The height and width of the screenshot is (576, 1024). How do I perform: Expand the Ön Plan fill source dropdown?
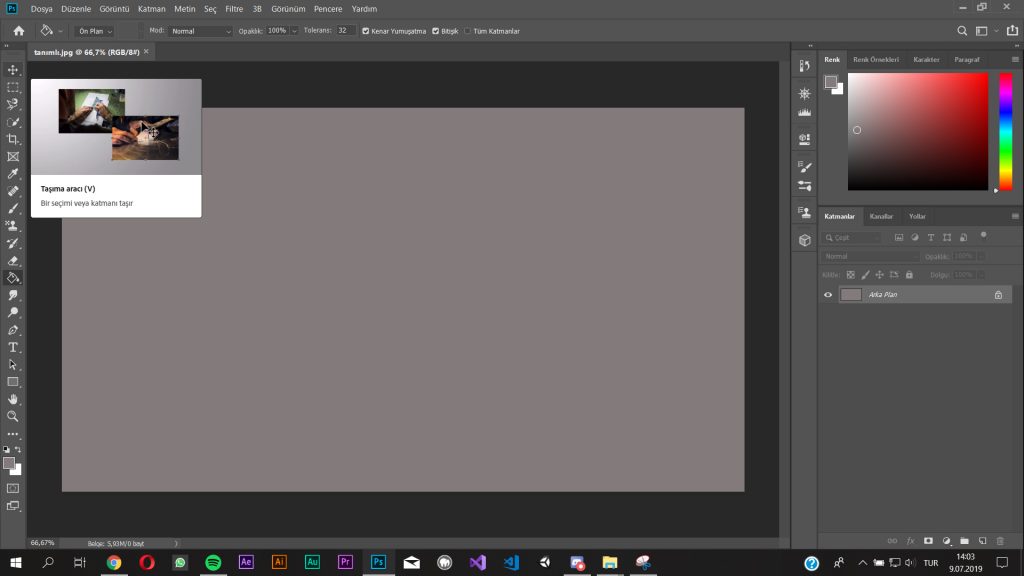[96, 31]
